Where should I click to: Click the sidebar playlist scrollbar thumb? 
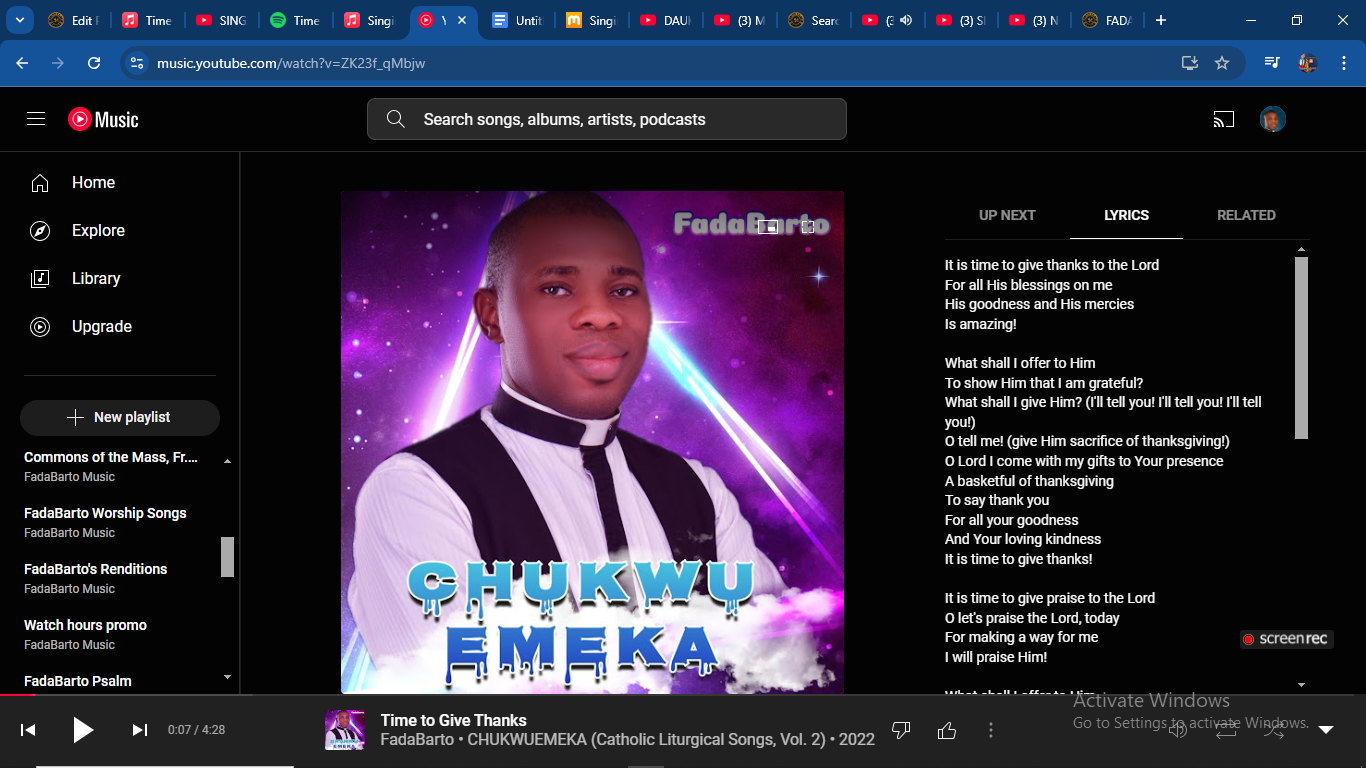[227, 557]
